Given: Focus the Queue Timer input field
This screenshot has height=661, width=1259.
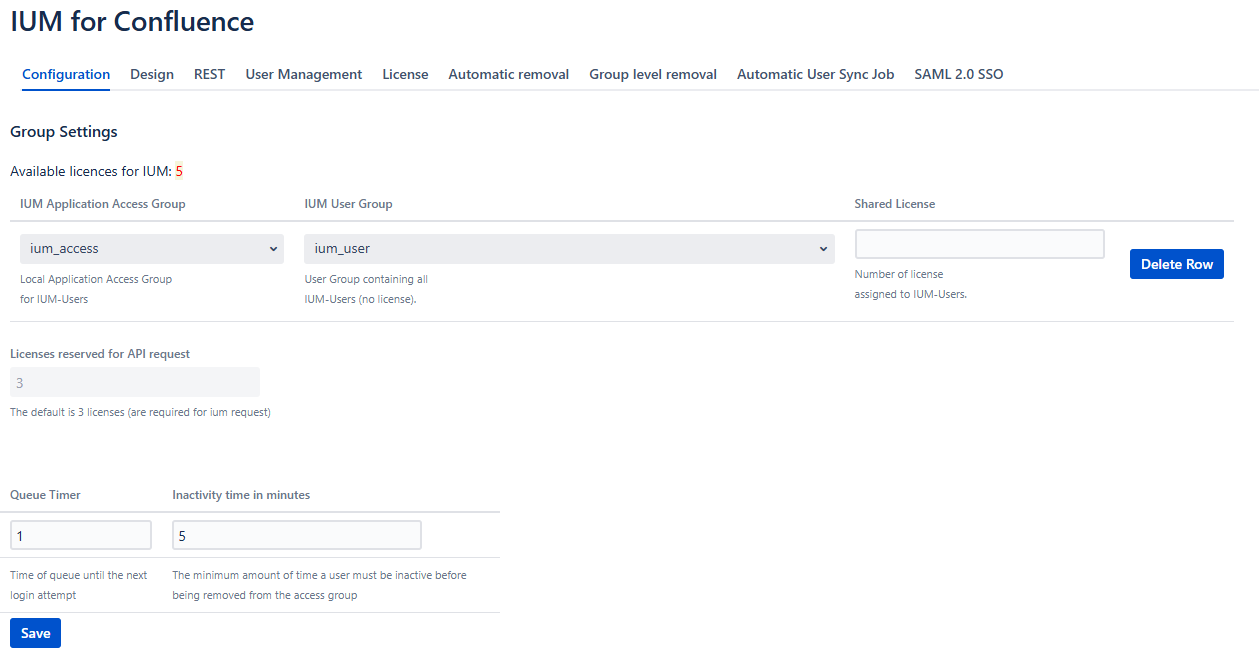Looking at the screenshot, I should pyautogui.click(x=81, y=535).
